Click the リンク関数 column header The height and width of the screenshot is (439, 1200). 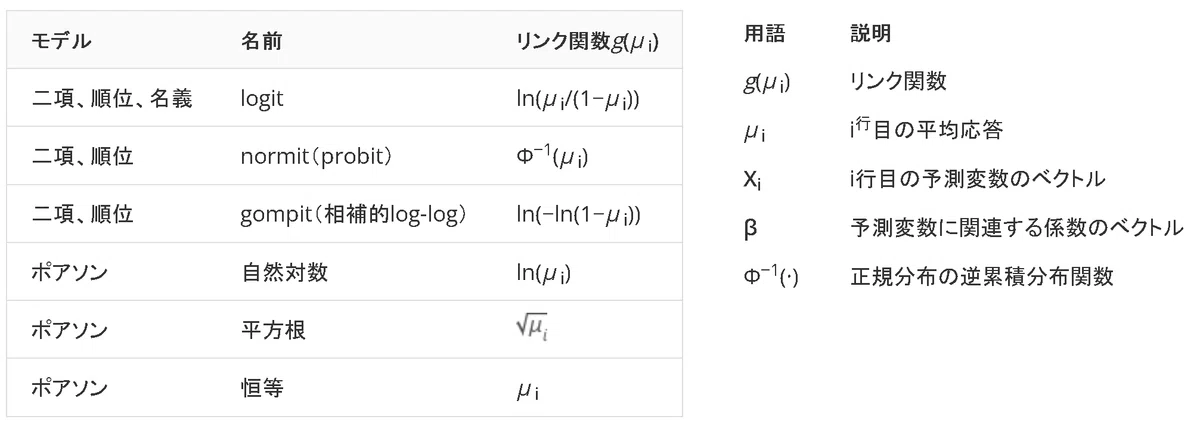coord(585,41)
